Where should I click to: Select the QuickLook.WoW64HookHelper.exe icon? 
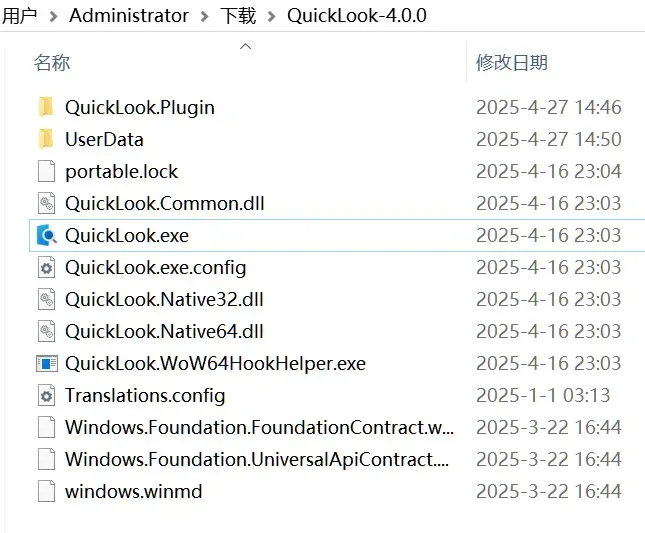pyautogui.click(x=46, y=364)
